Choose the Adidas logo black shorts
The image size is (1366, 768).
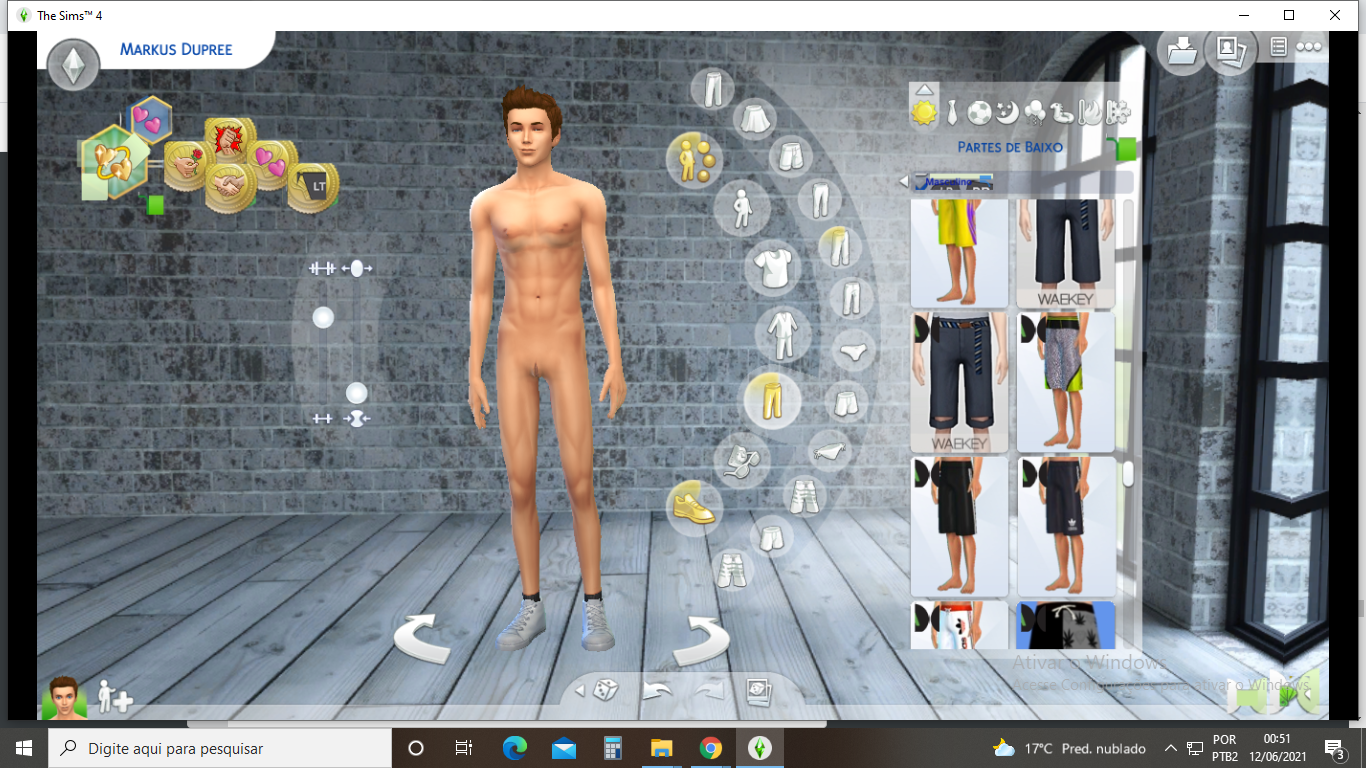pos(1066,526)
